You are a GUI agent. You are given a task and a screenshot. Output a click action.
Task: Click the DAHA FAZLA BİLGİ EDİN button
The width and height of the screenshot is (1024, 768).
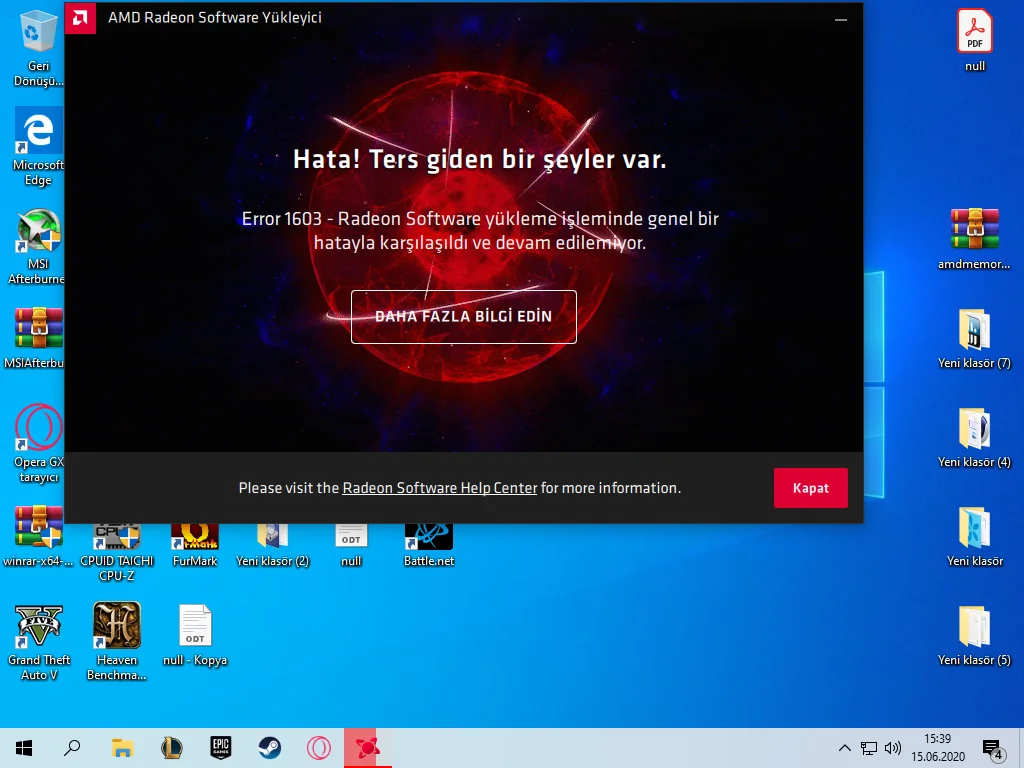464,317
